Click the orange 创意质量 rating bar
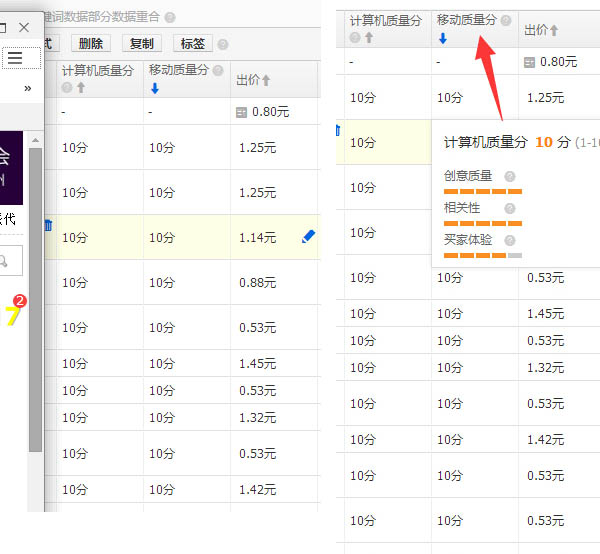This screenshot has width=600, height=554. (483, 191)
